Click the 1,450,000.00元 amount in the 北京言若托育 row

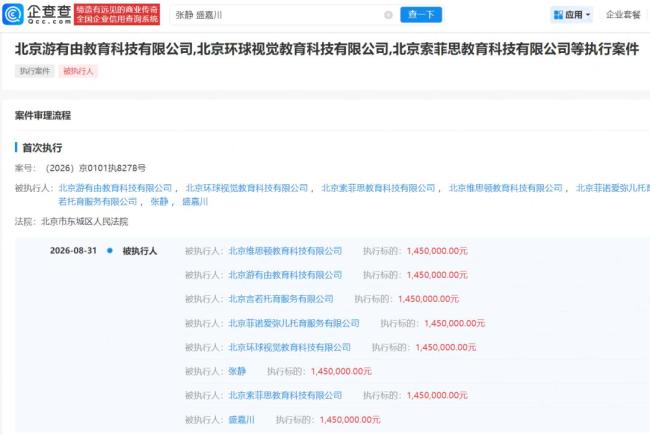click(x=428, y=299)
